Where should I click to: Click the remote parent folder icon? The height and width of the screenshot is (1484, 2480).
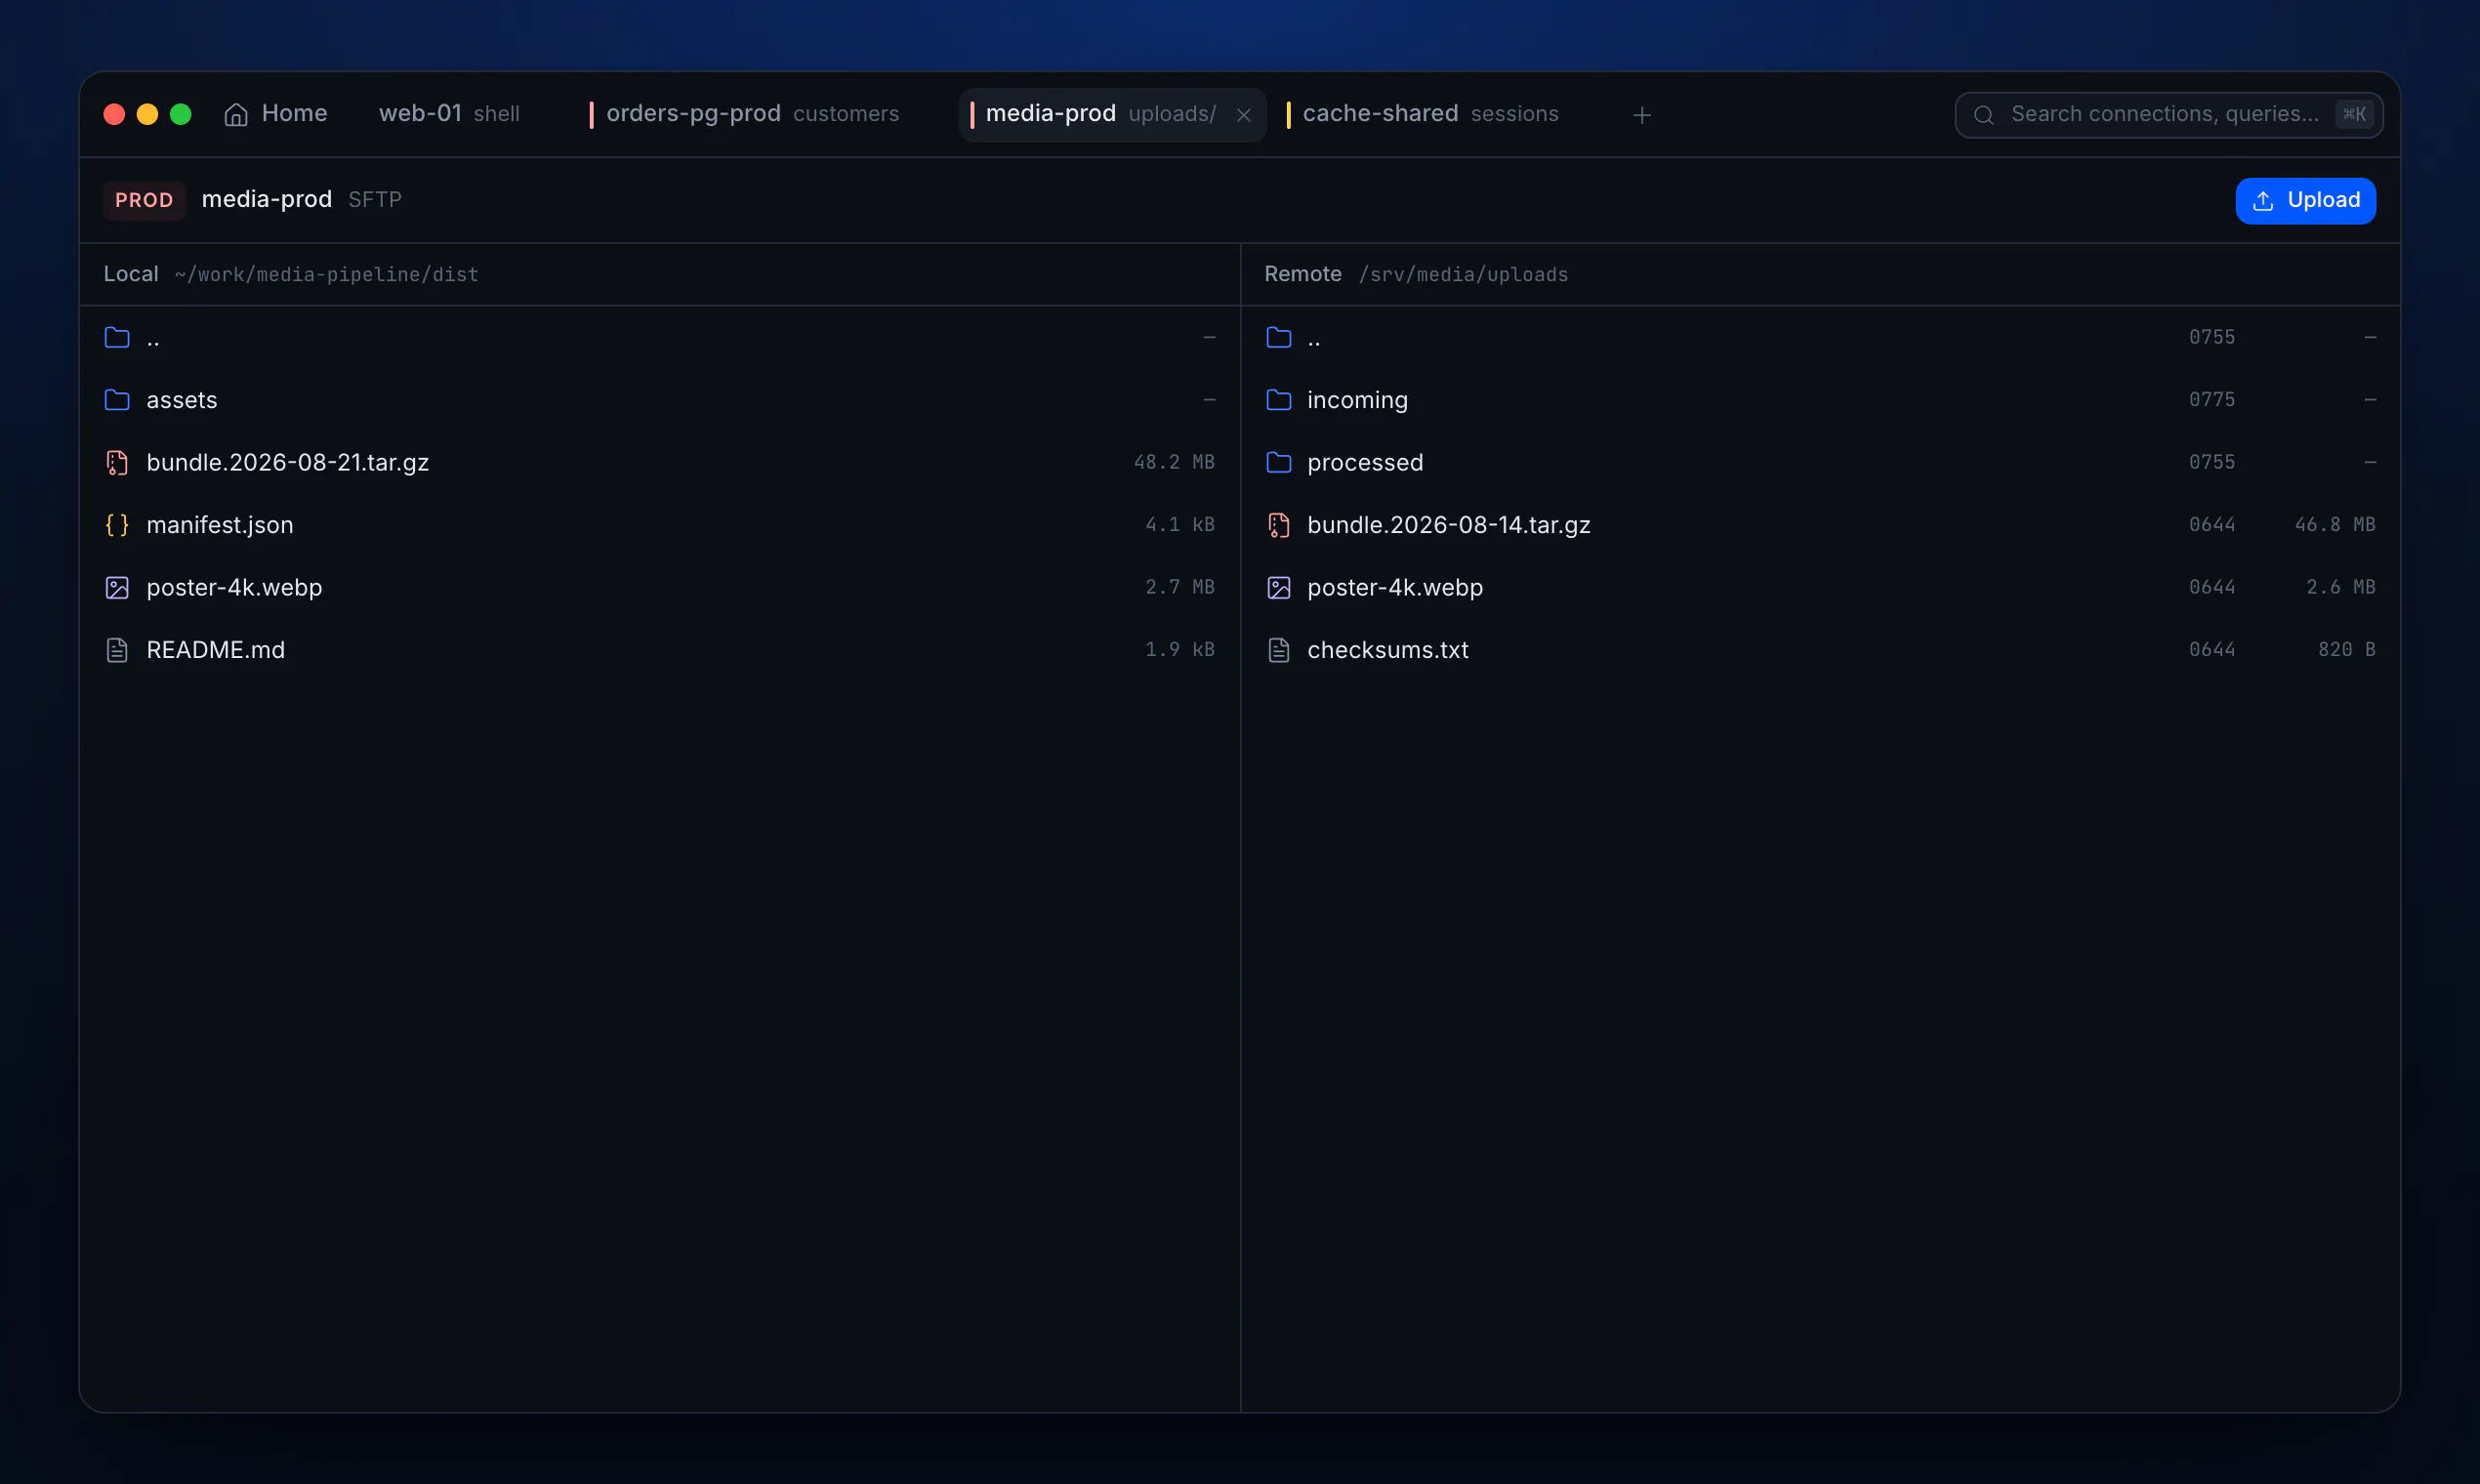coord(1278,338)
